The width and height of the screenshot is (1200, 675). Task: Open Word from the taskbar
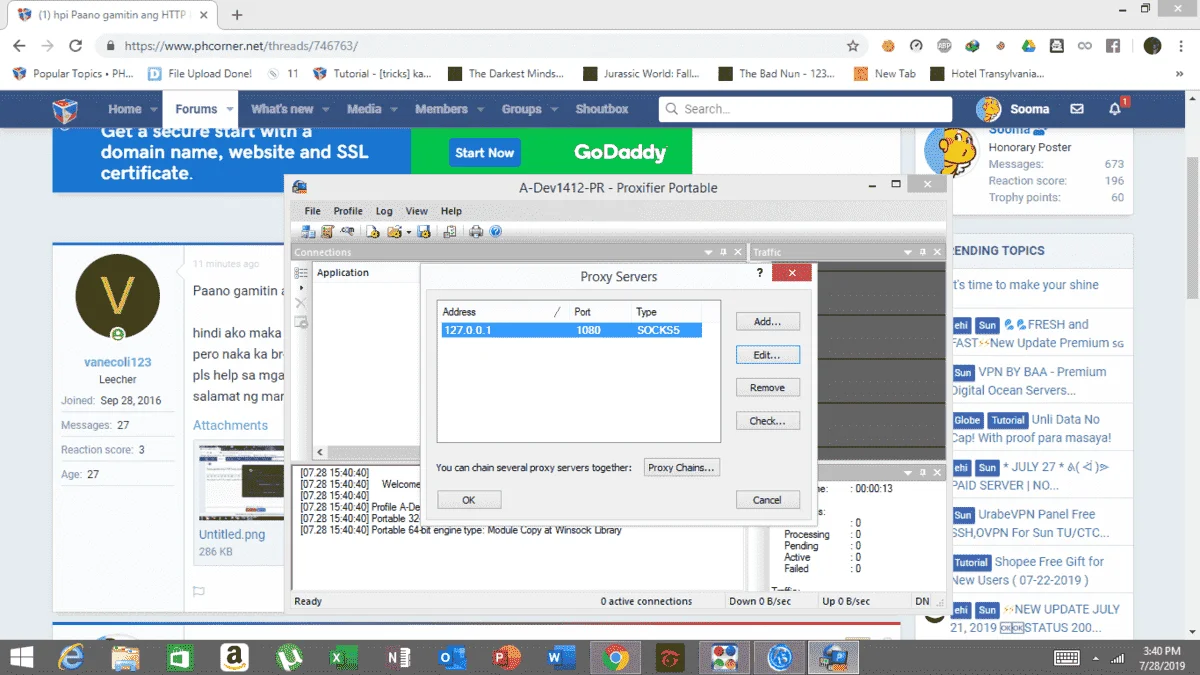[x=560, y=657]
